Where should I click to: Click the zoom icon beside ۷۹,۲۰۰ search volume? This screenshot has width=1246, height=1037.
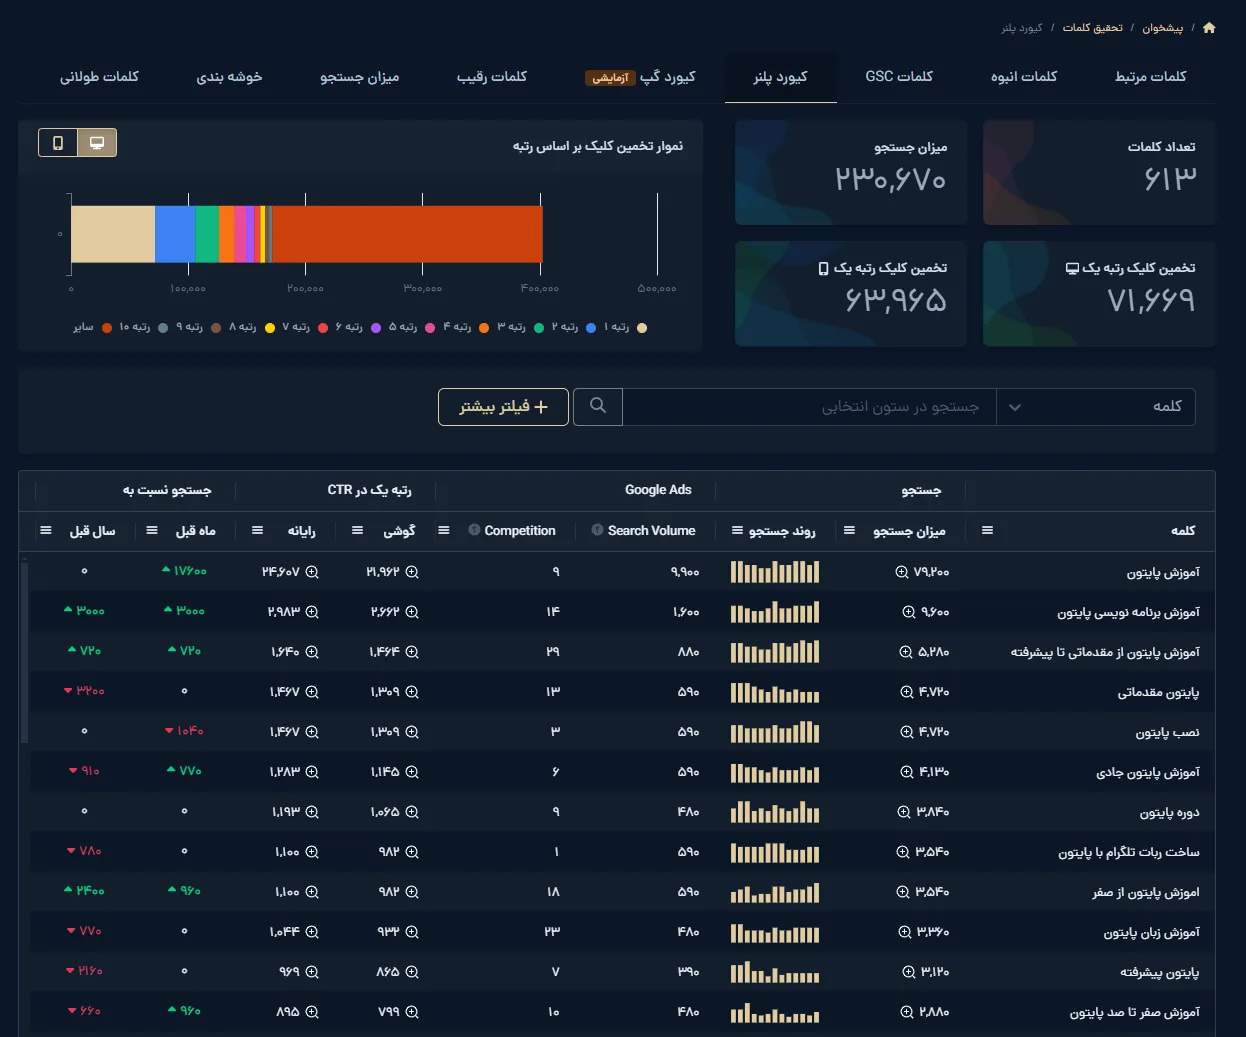point(902,572)
